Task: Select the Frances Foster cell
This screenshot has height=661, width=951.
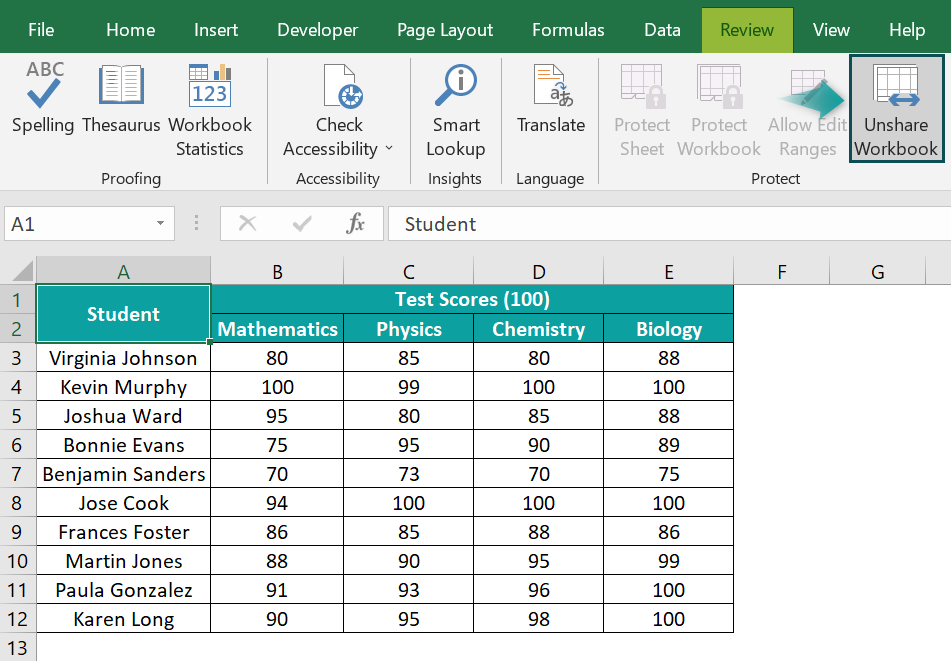Action: click(x=123, y=532)
